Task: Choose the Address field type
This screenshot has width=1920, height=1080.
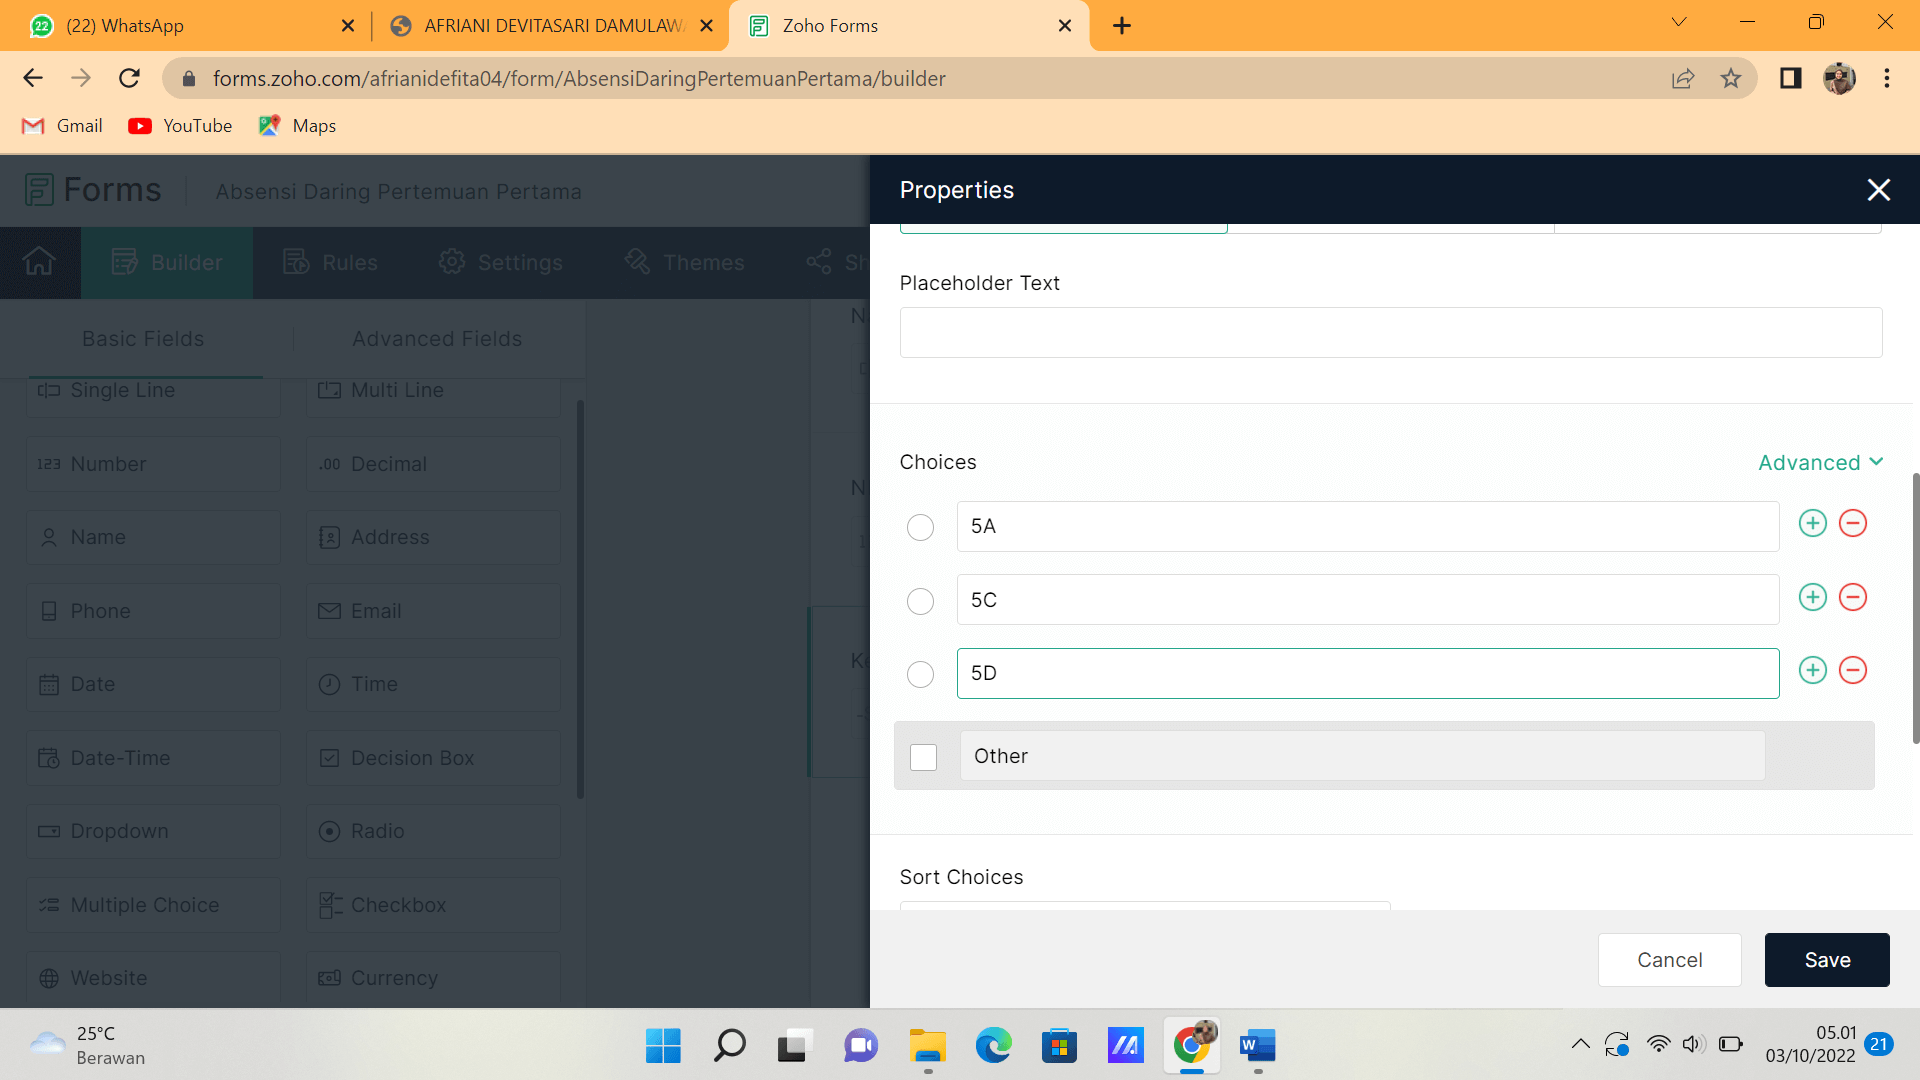Action: point(433,537)
